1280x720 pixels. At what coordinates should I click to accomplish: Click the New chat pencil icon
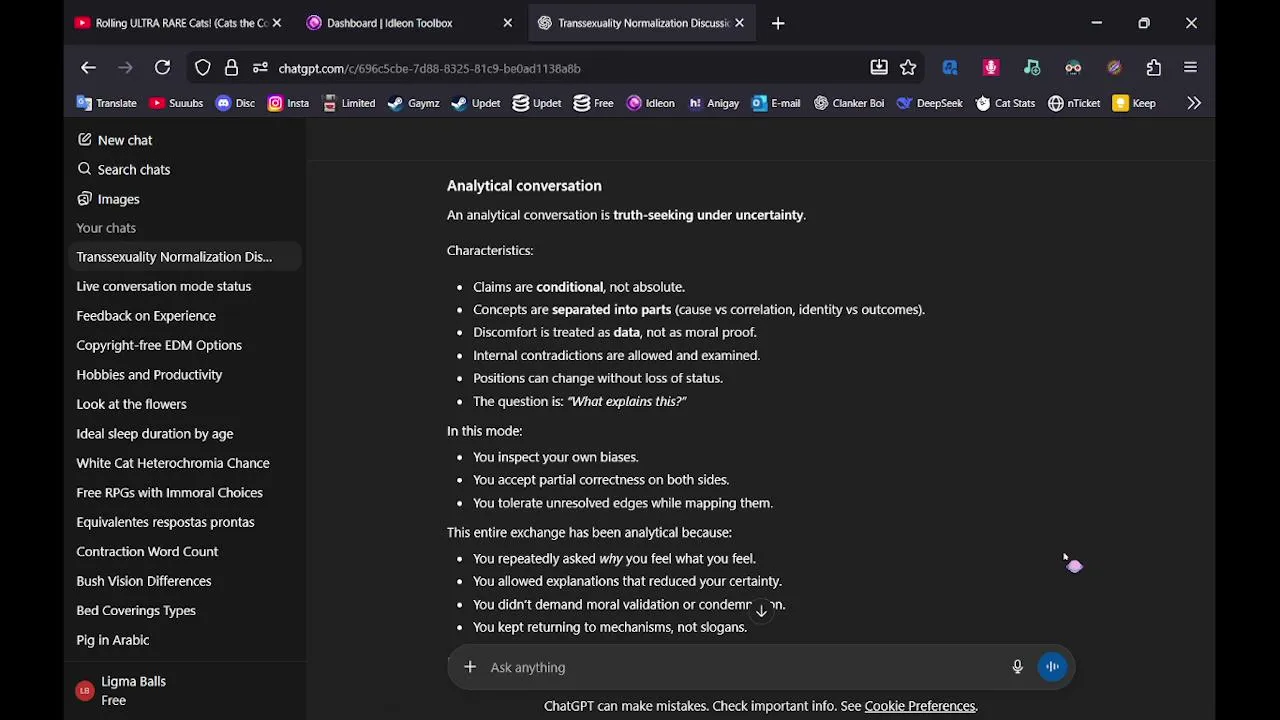[85, 140]
